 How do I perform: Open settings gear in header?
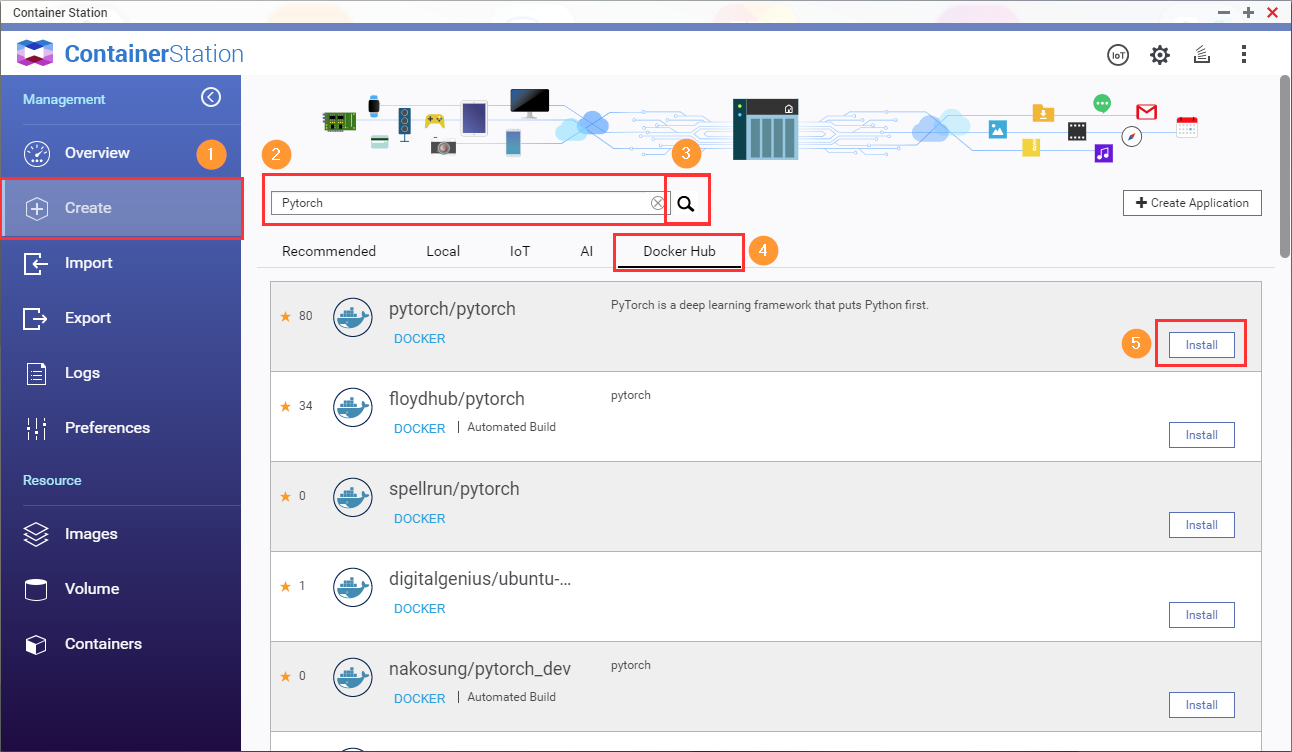click(x=1160, y=55)
